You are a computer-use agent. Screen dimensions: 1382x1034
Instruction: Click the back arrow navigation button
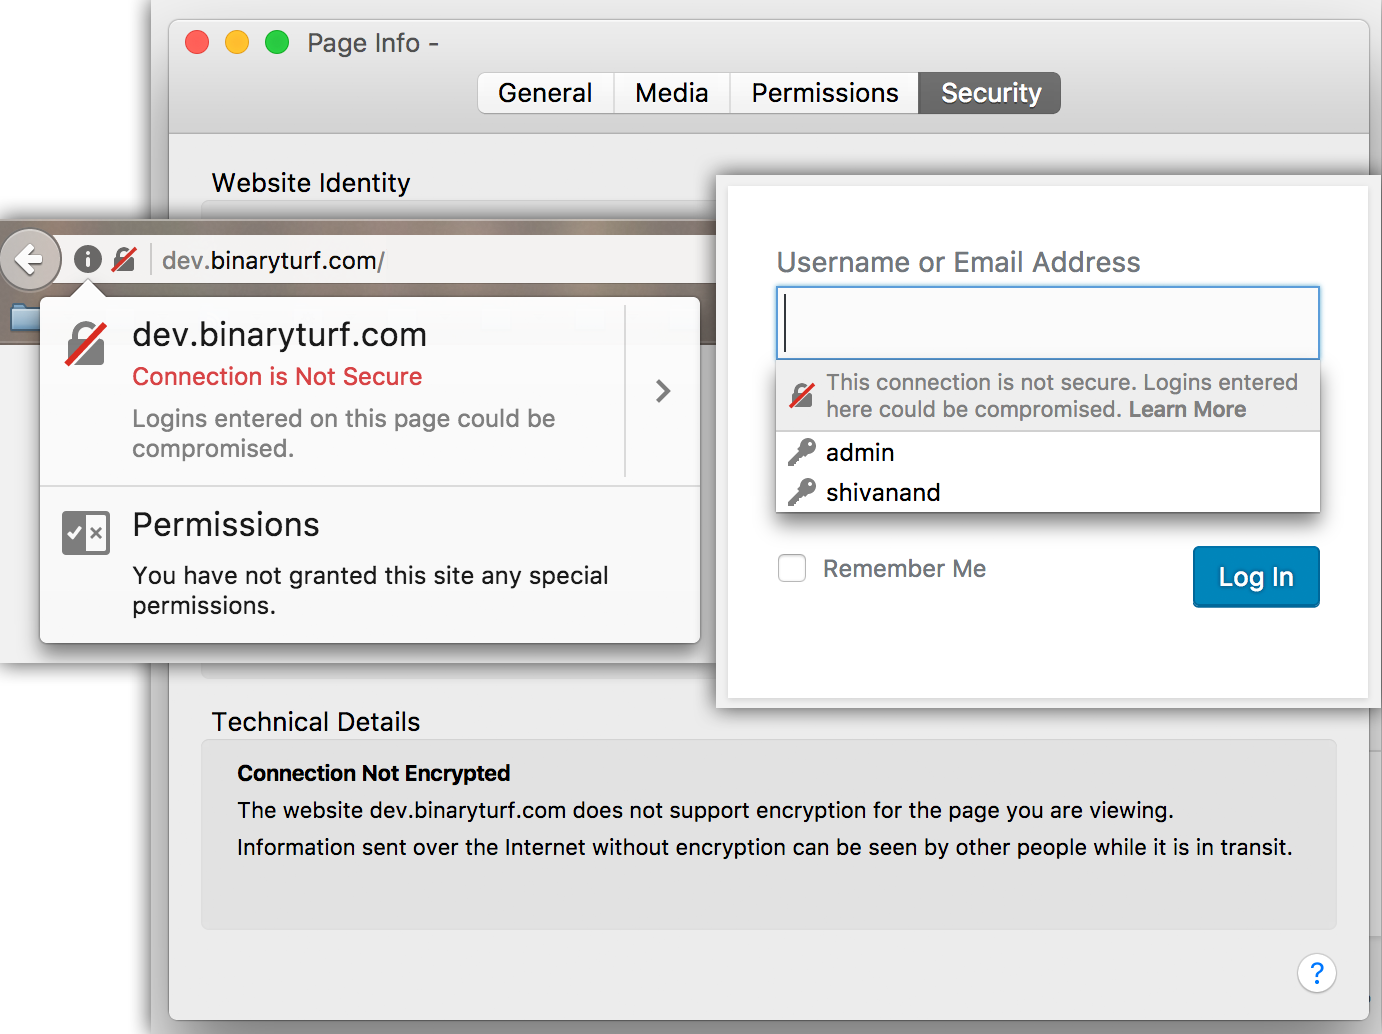tap(30, 260)
